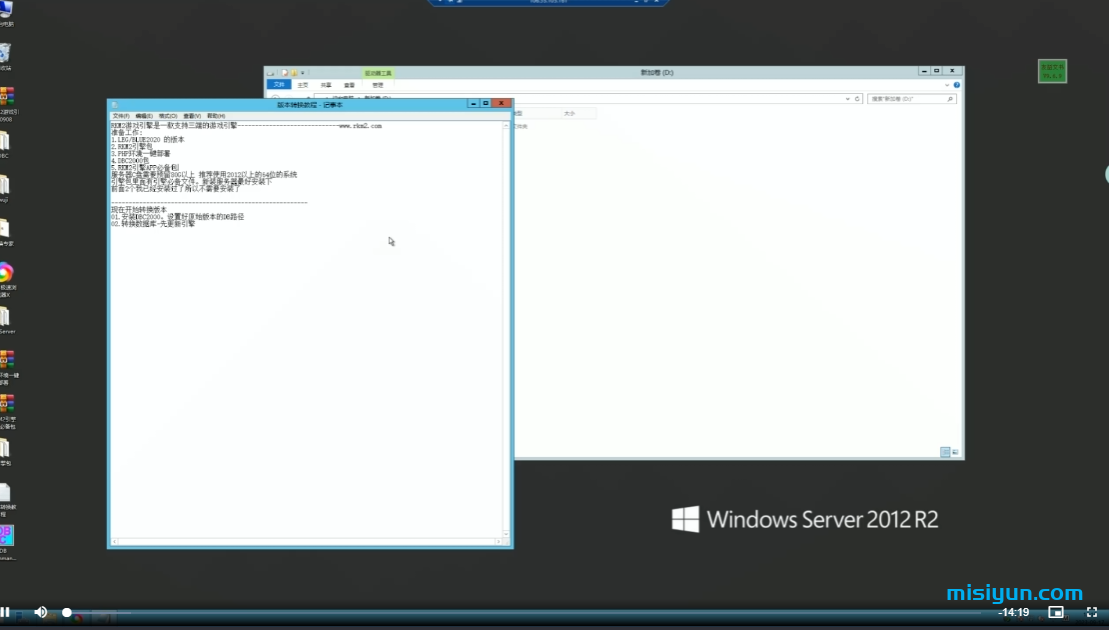The width and height of the screenshot is (1109, 630).
Task: Pause the video with the pause button
Action: 5,612
